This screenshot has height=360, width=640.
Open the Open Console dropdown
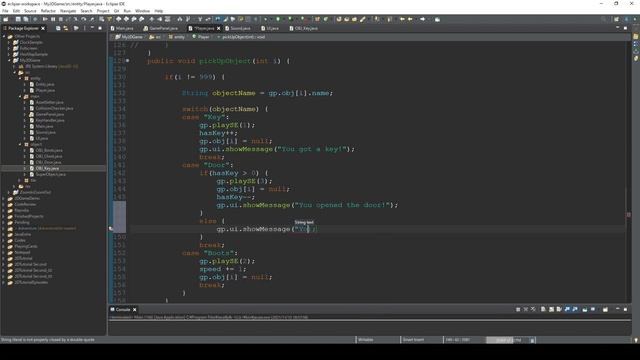606,309
